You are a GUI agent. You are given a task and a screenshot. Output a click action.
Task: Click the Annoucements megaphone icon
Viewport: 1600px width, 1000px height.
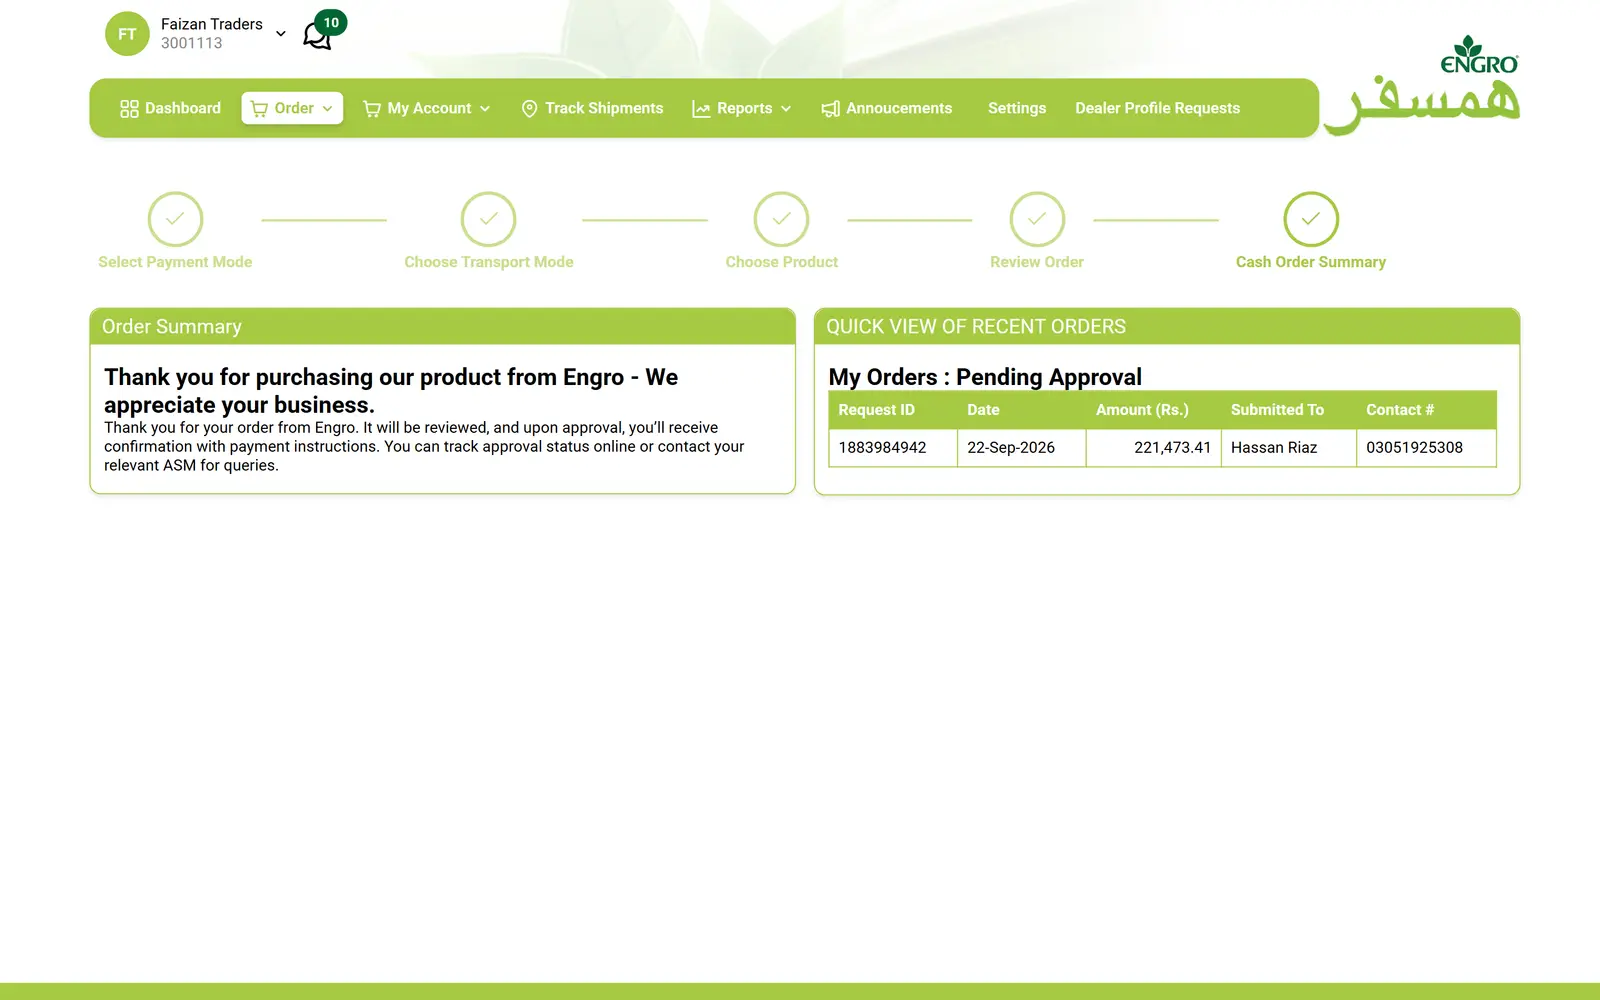click(830, 108)
